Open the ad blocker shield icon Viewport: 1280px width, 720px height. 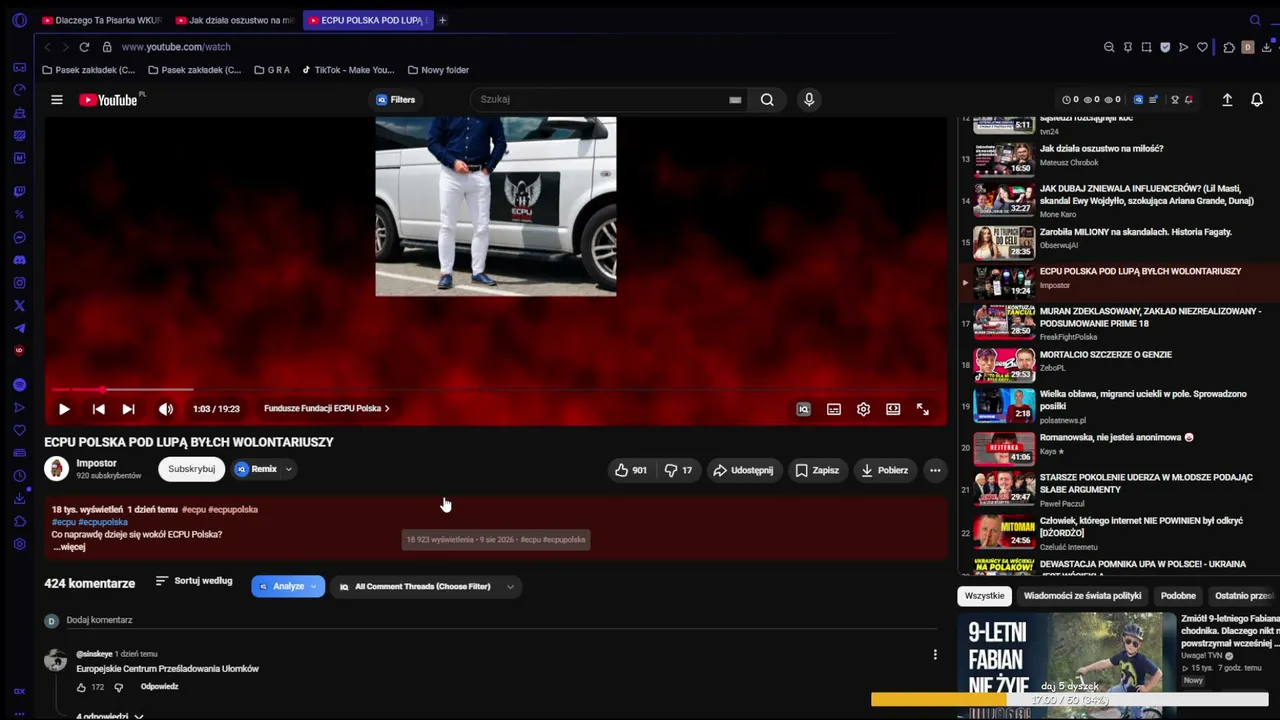point(1165,47)
